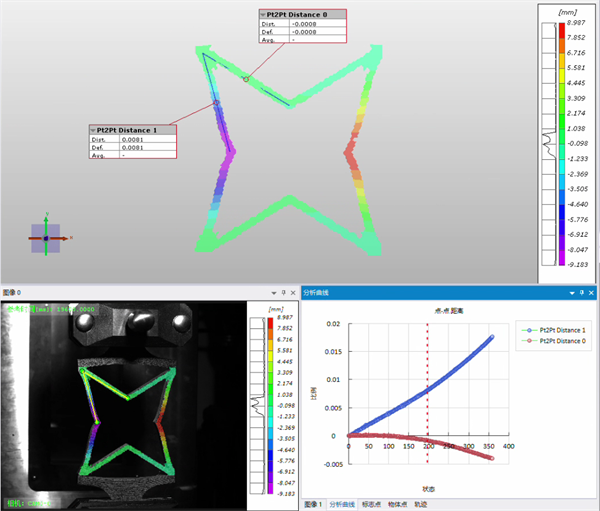Click the green timestamp overlay in camera image
Viewport: 600px width, 511px height.
tap(51, 309)
